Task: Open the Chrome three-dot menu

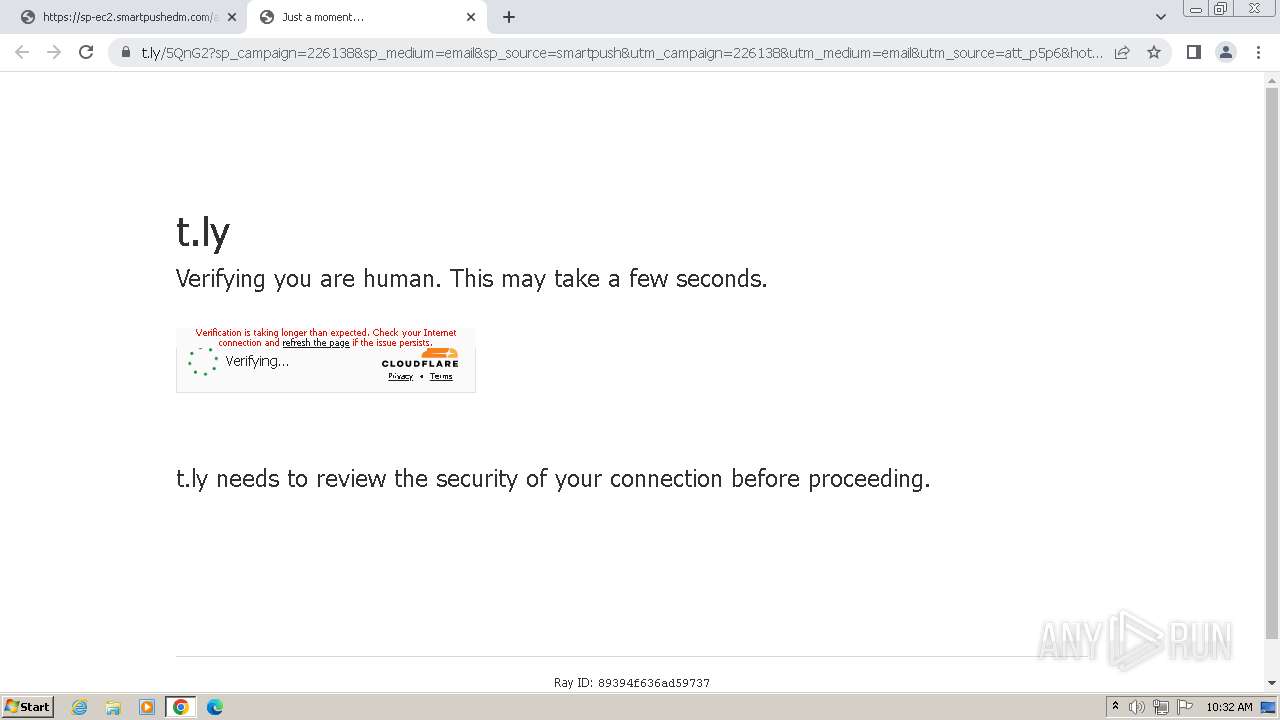Action: [x=1259, y=52]
